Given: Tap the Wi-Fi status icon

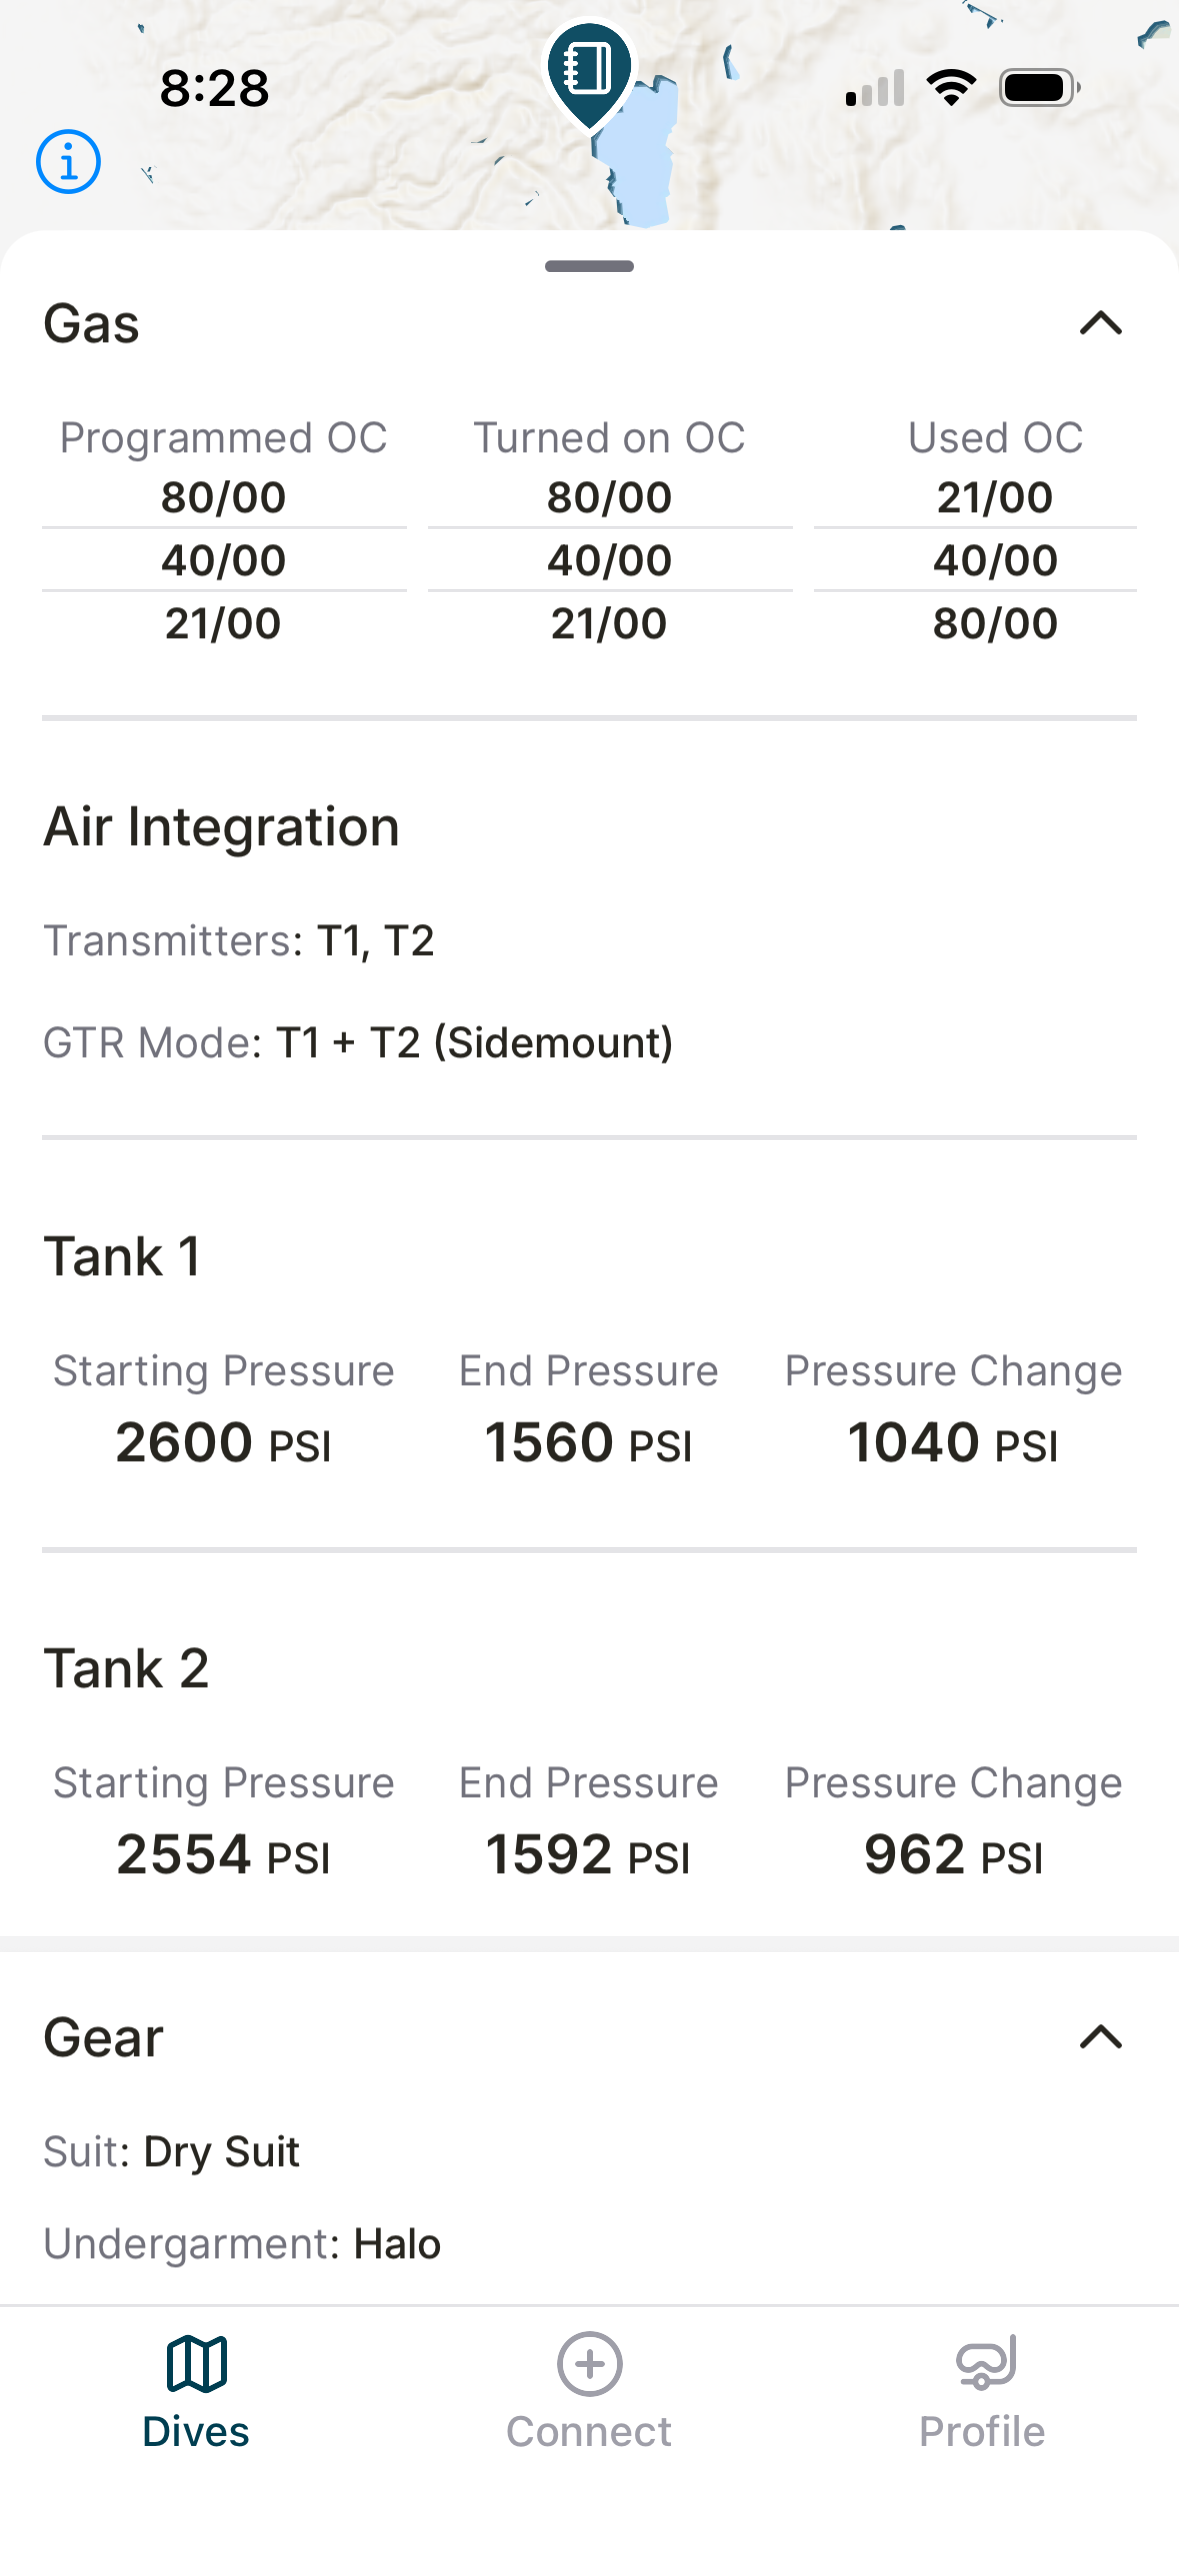Looking at the screenshot, I should (951, 88).
